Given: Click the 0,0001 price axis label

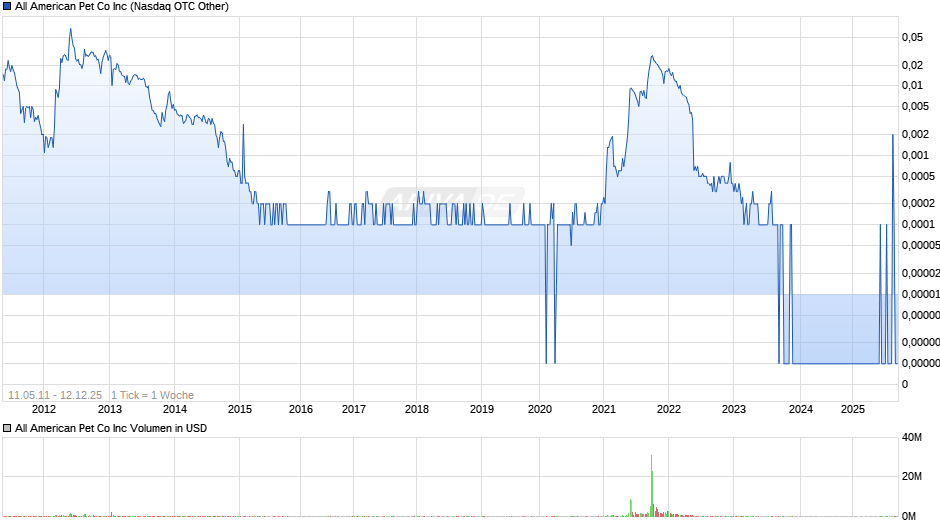Looking at the screenshot, I should (x=918, y=224).
